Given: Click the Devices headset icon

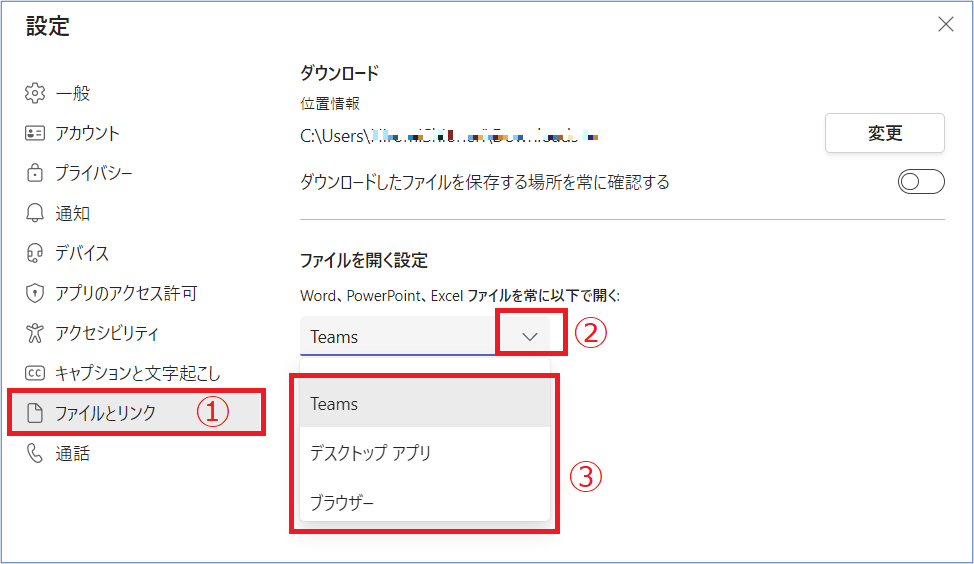Looking at the screenshot, I should coord(35,253).
